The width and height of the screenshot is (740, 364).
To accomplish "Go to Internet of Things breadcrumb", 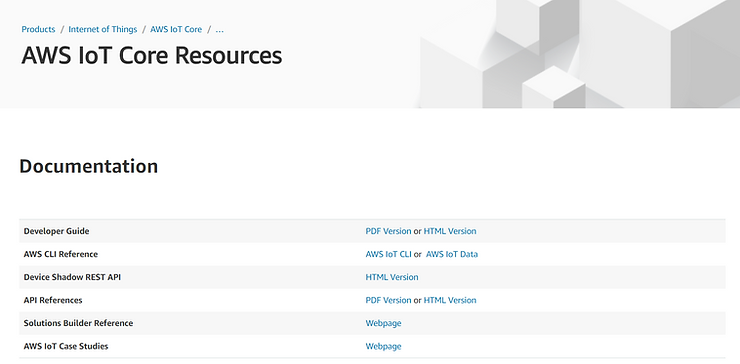I will (103, 29).
